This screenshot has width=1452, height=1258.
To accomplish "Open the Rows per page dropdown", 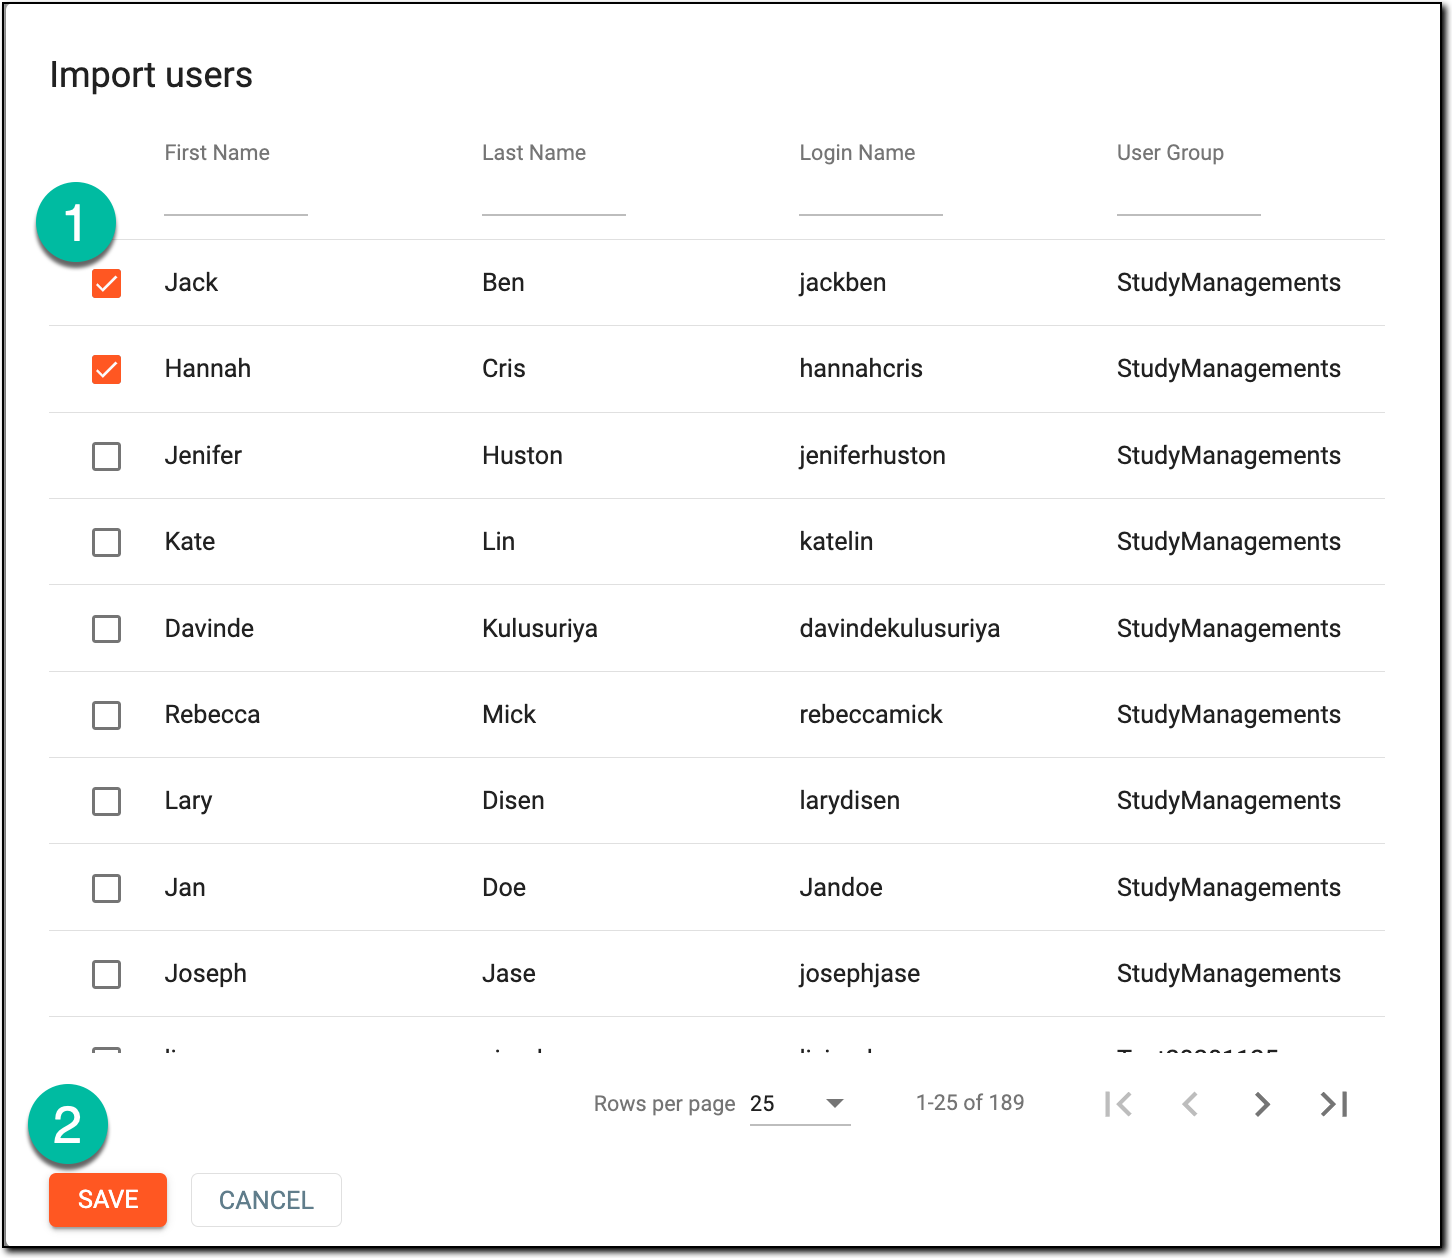I will coord(800,1104).
